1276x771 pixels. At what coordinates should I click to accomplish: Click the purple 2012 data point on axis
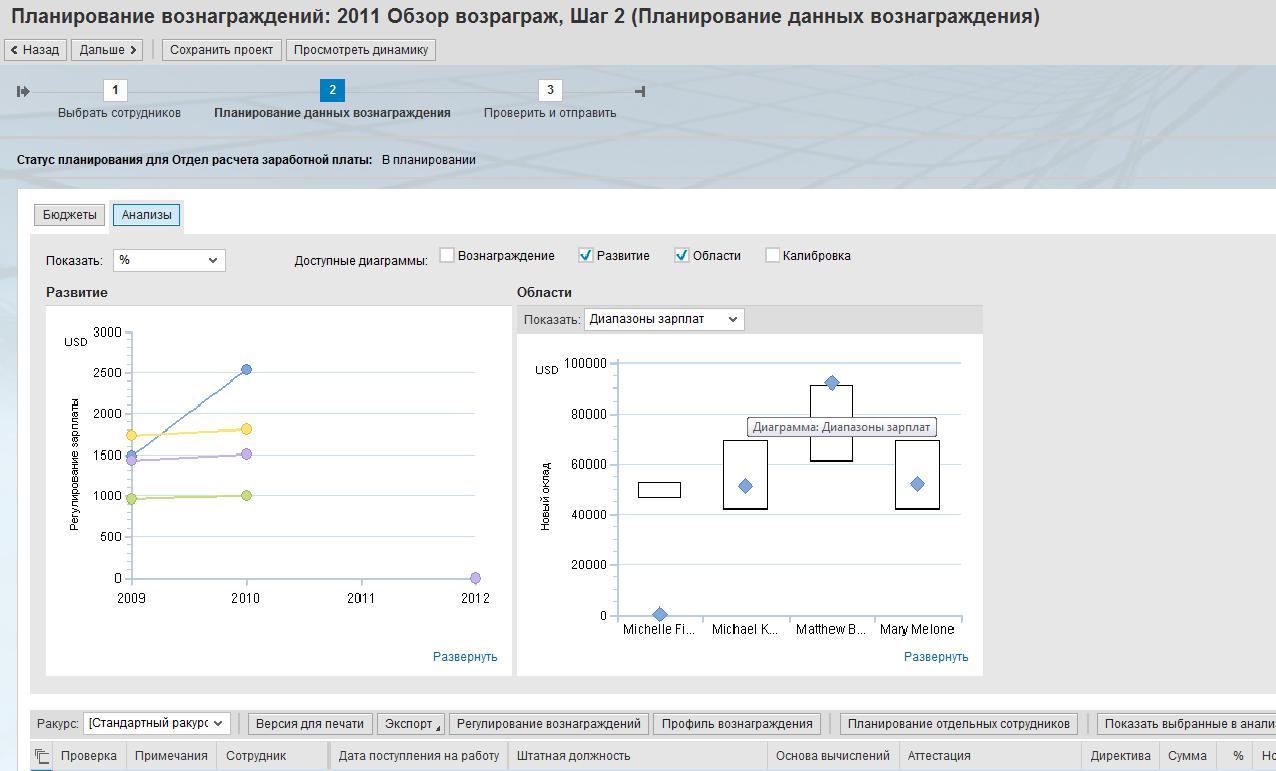(x=475, y=578)
